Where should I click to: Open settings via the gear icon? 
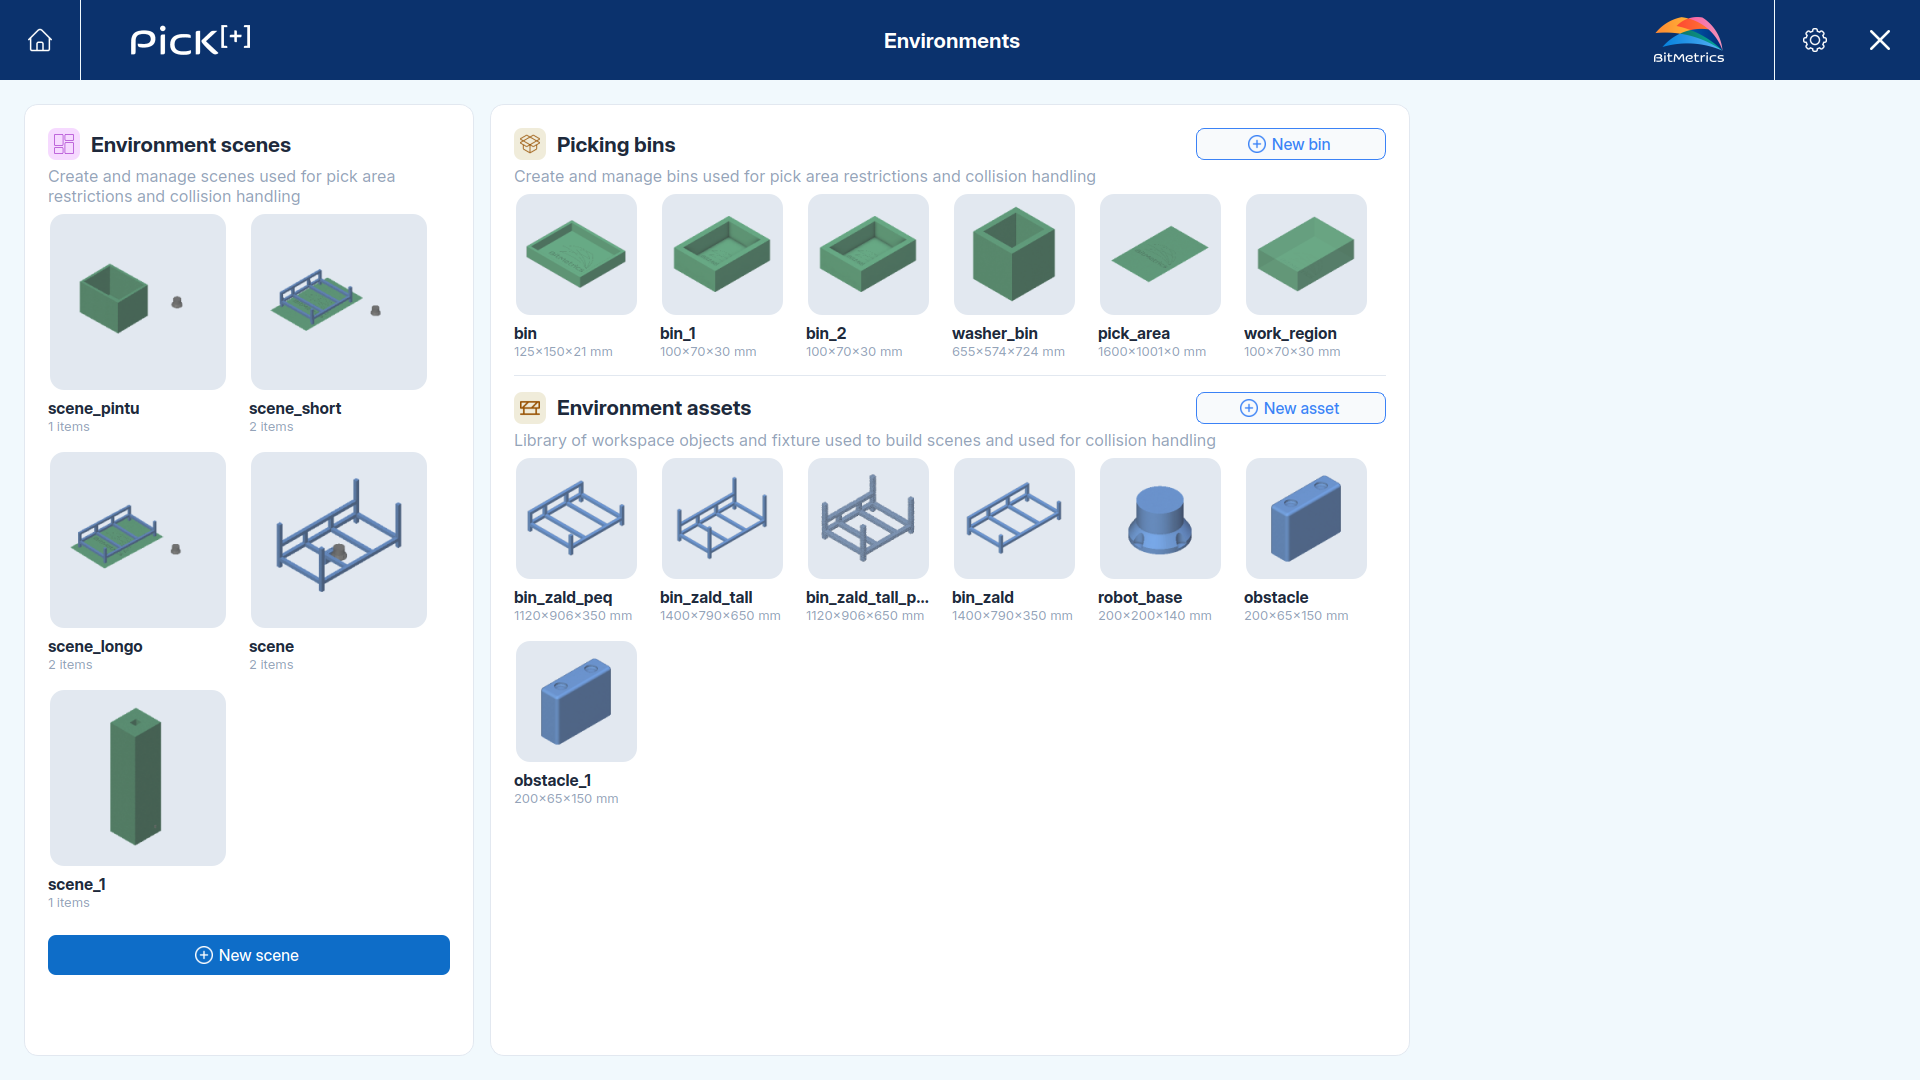(x=1815, y=40)
